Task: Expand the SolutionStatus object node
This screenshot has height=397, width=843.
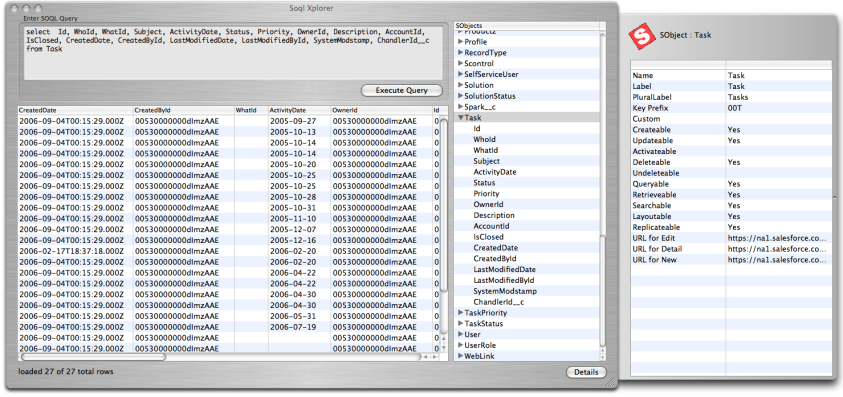Action: pos(460,96)
